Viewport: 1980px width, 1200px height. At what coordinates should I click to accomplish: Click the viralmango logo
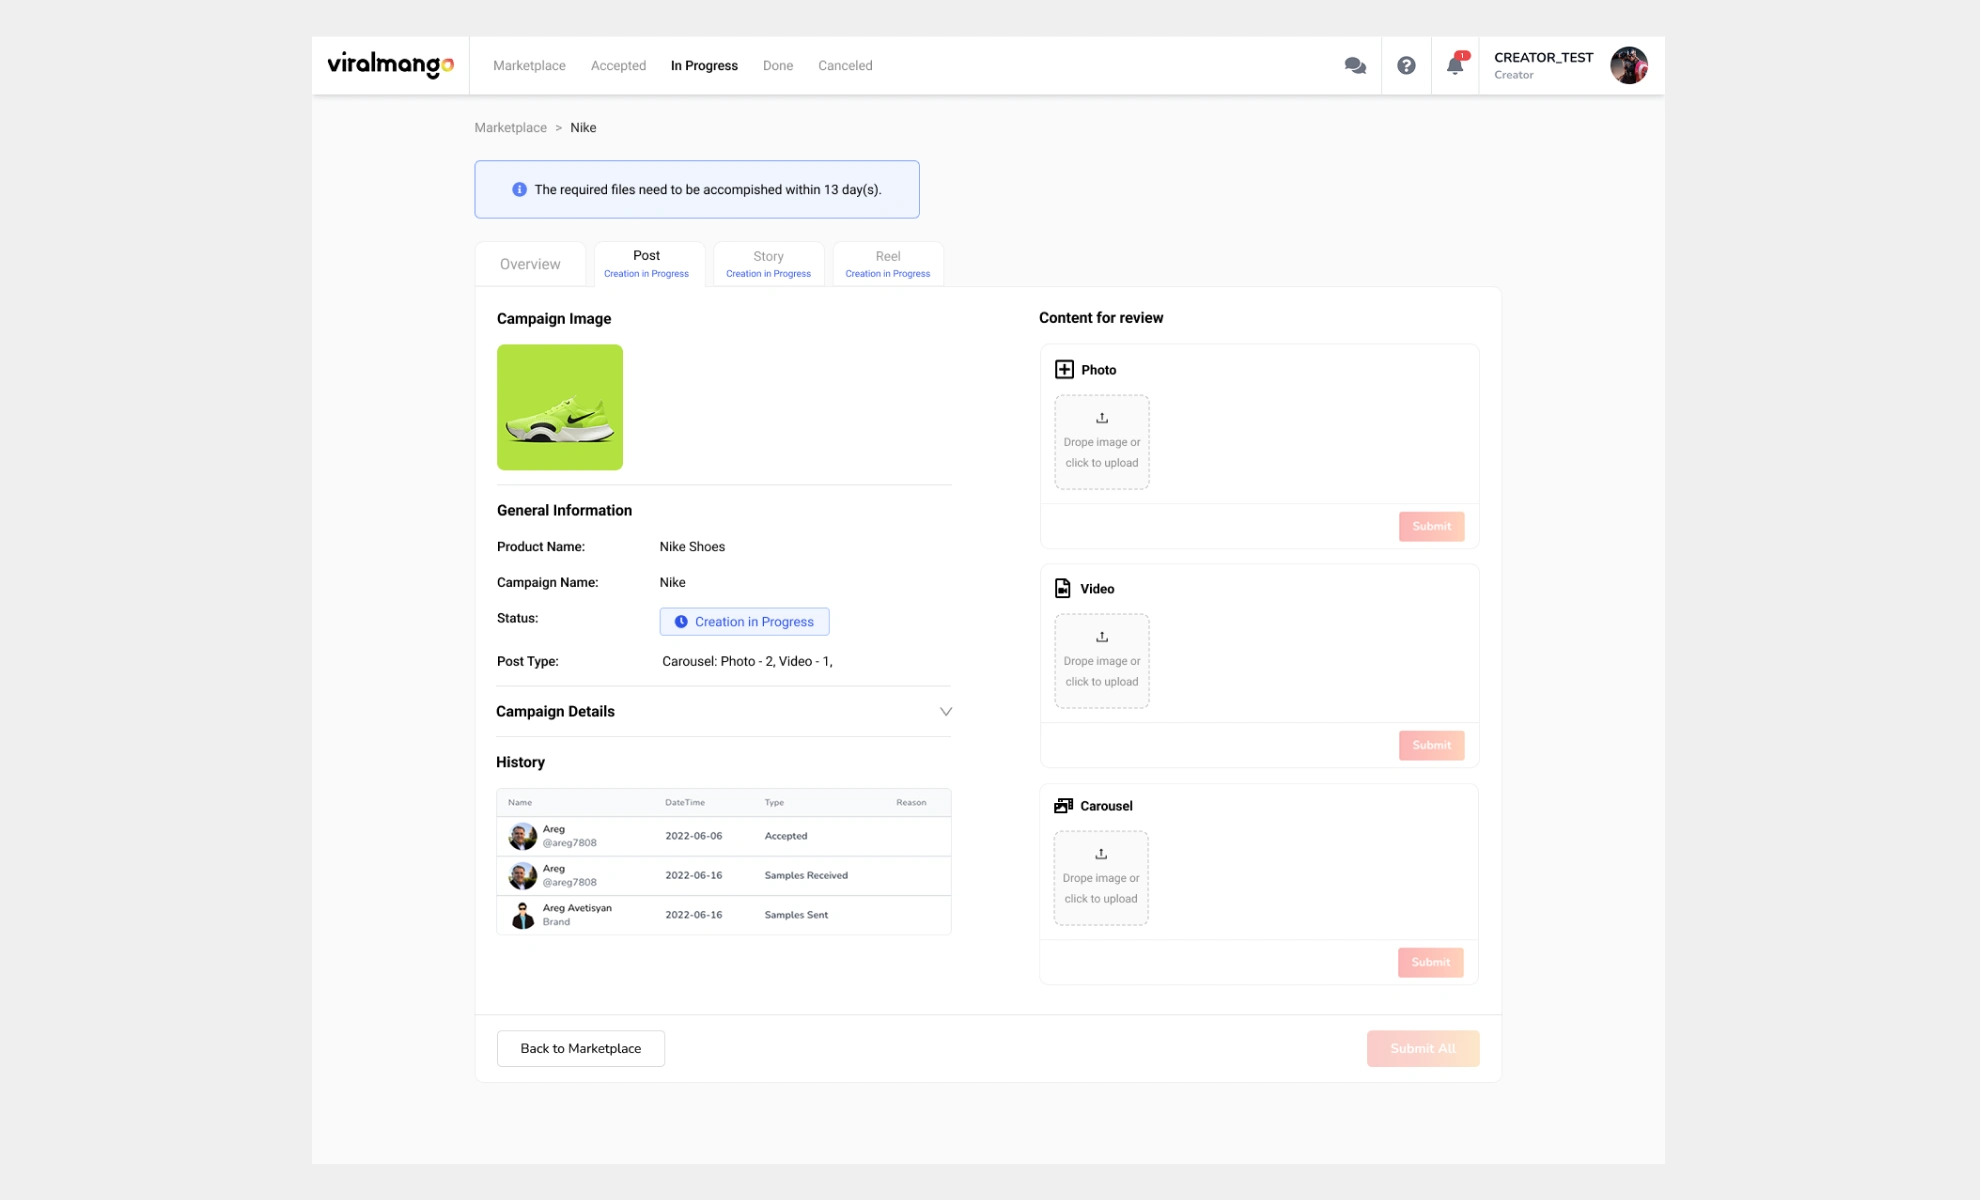(390, 64)
